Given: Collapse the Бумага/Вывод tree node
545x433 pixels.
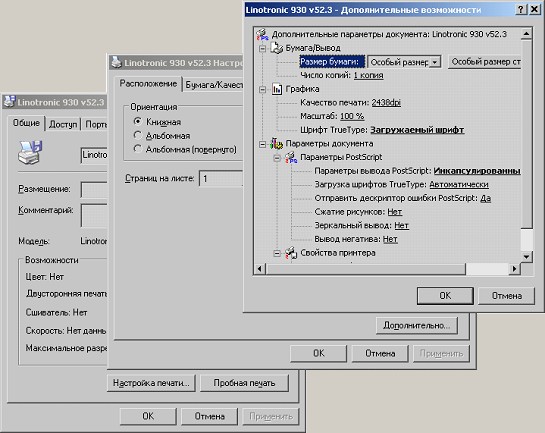Looking at the screenshot, I should point(263,49).
